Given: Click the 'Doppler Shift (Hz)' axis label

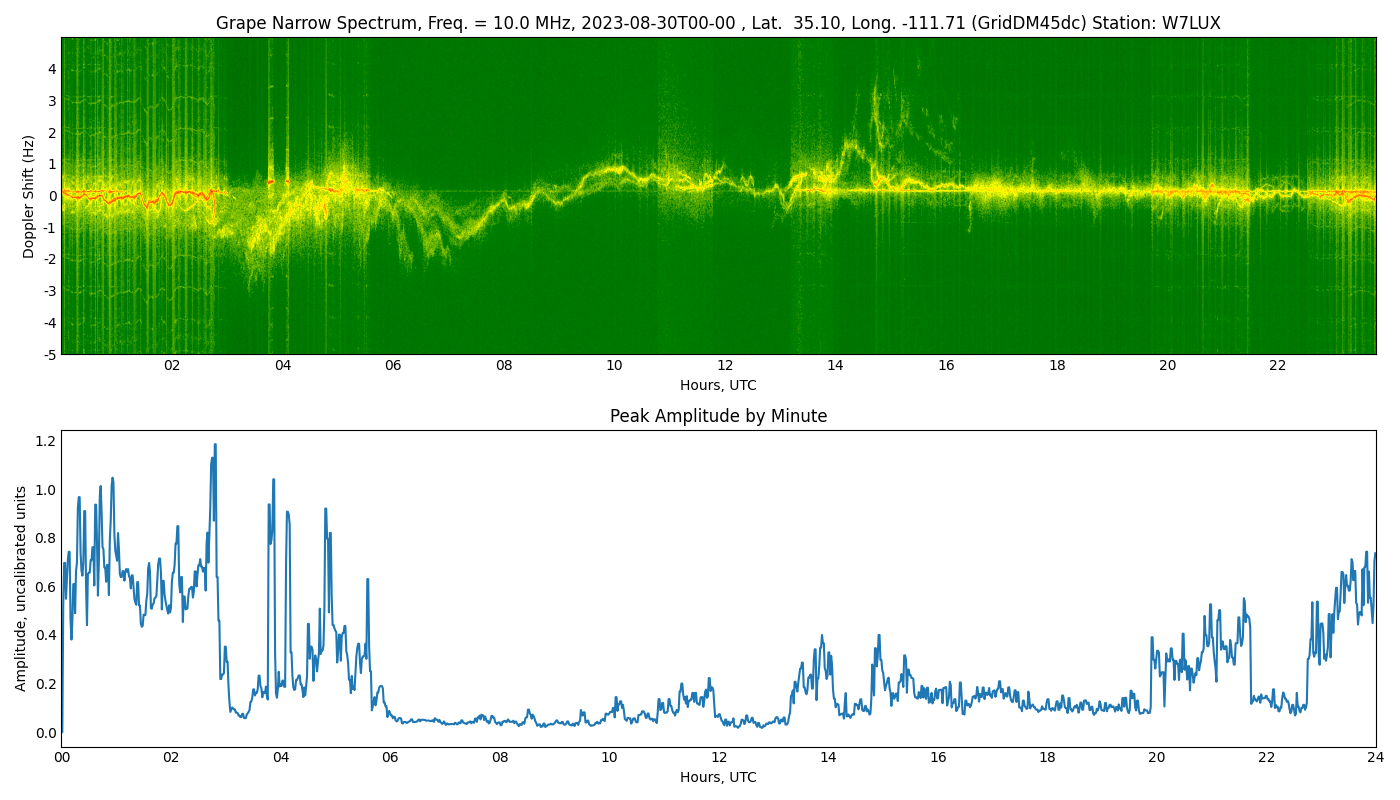Looking at the screenshot, I should click(x=29, y=196).
